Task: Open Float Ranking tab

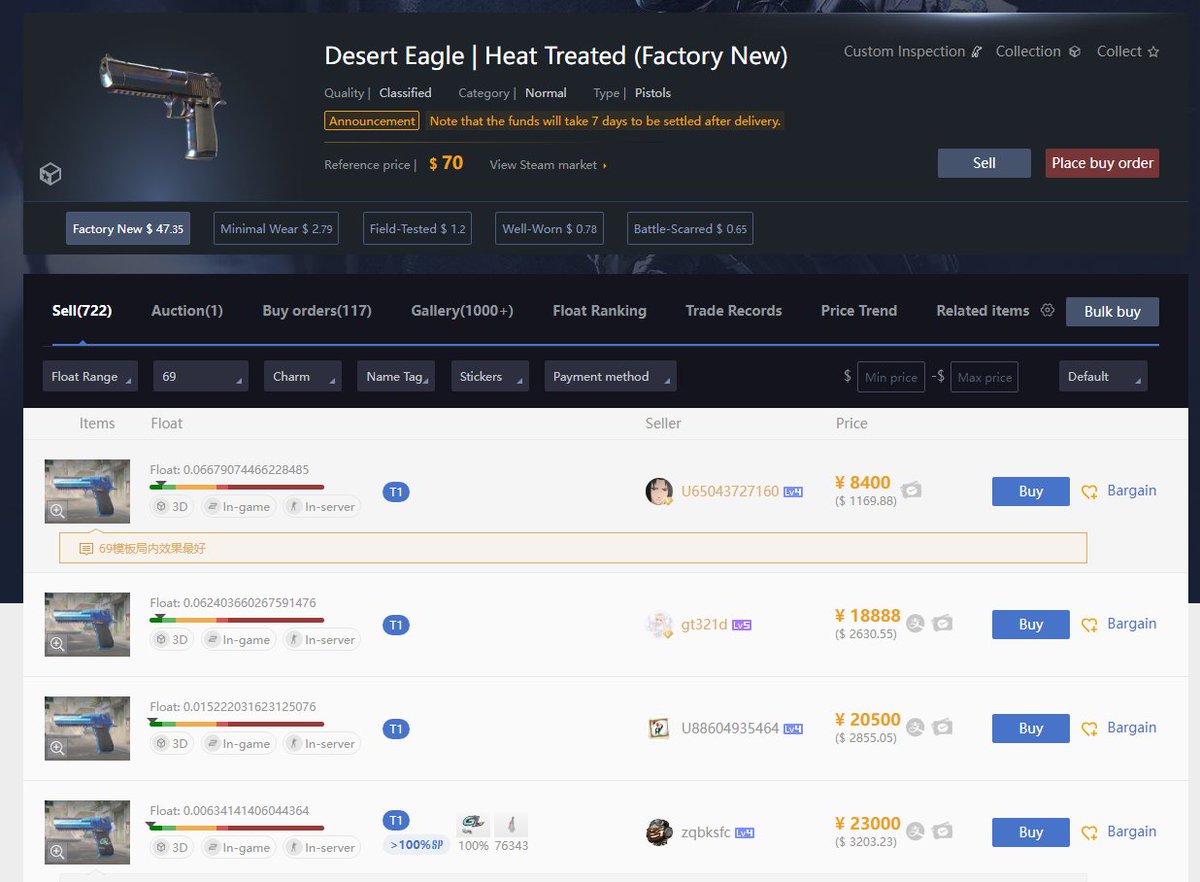Action: pos(599,311)
